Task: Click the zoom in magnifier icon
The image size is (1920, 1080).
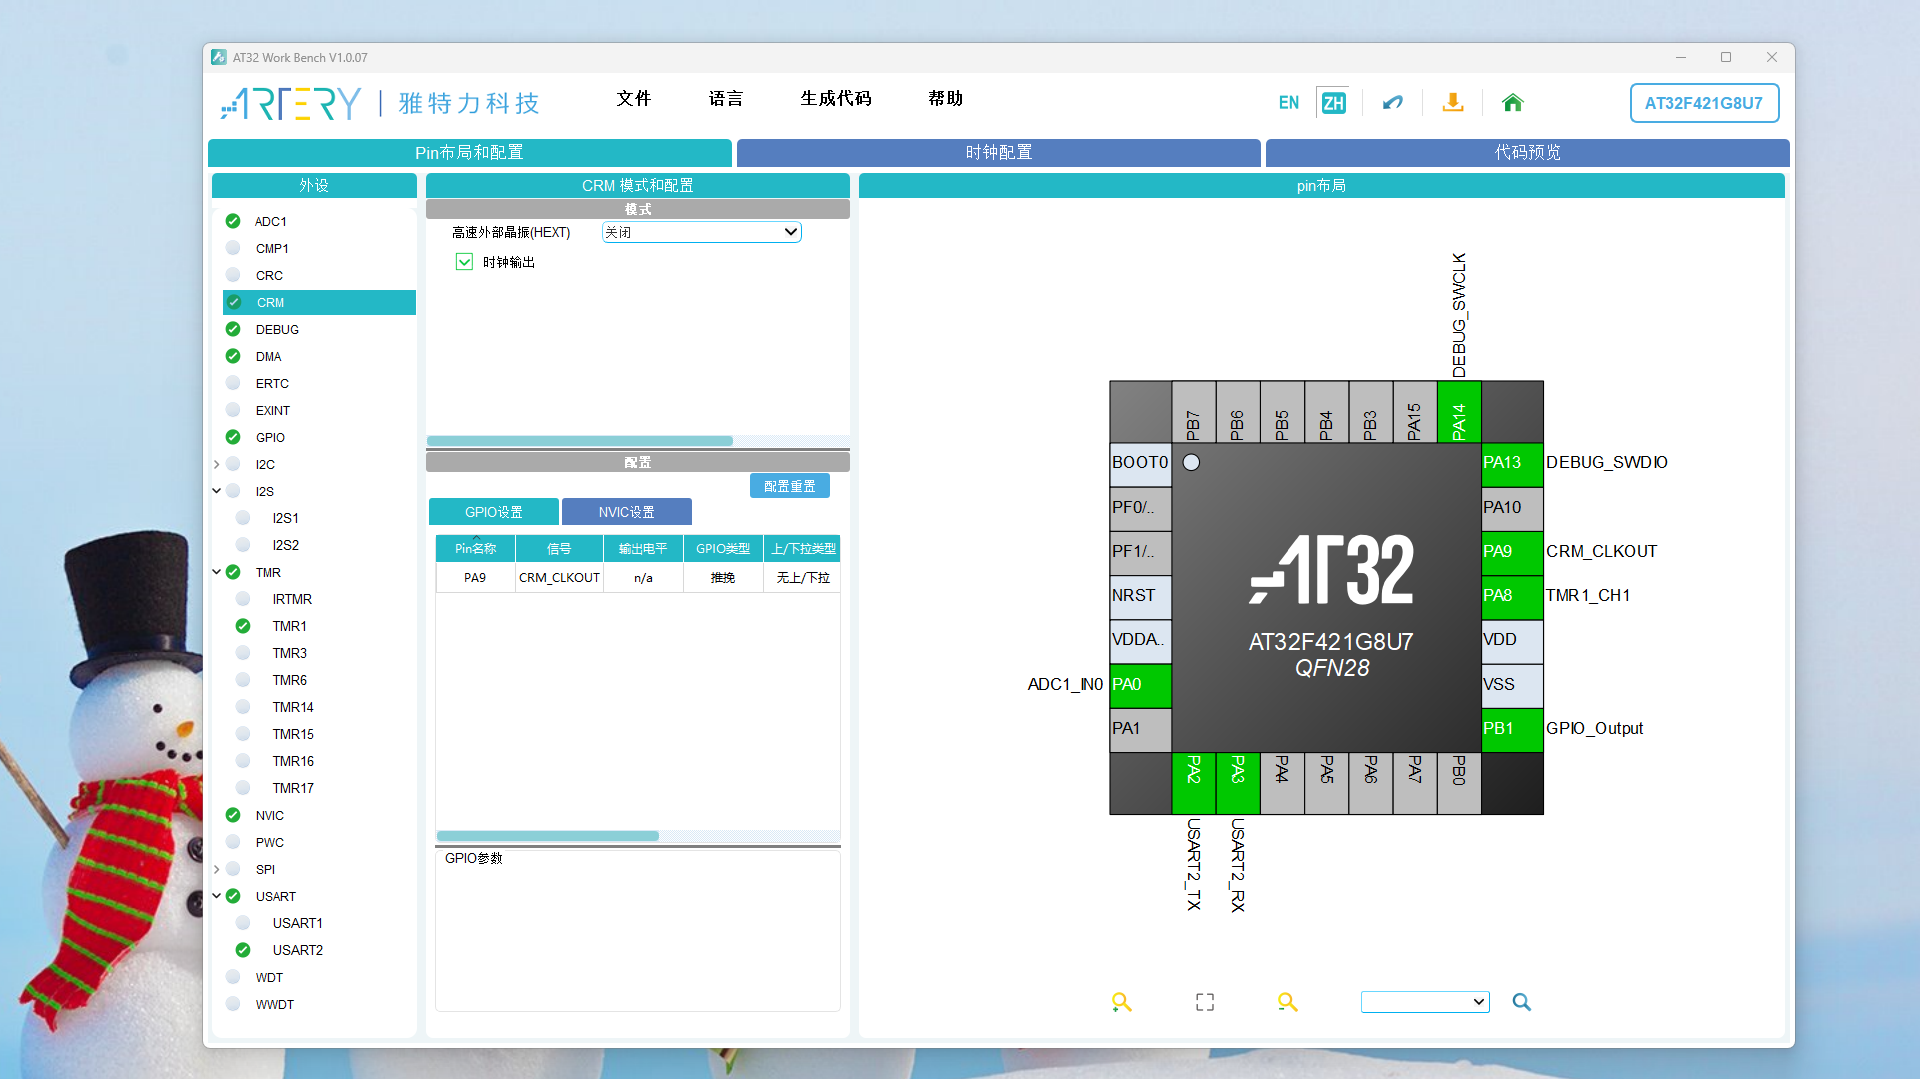Action: (1121, 1002)
